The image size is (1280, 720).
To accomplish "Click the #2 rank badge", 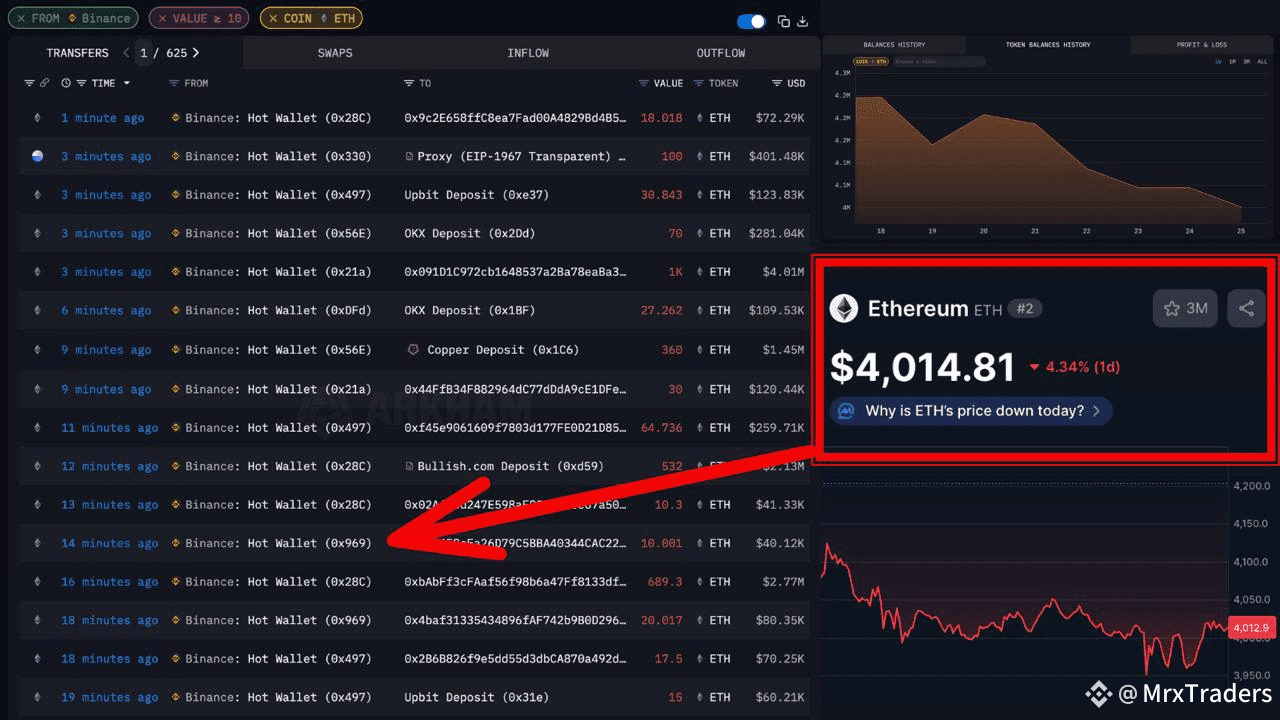I will [x=1025, y=308].
